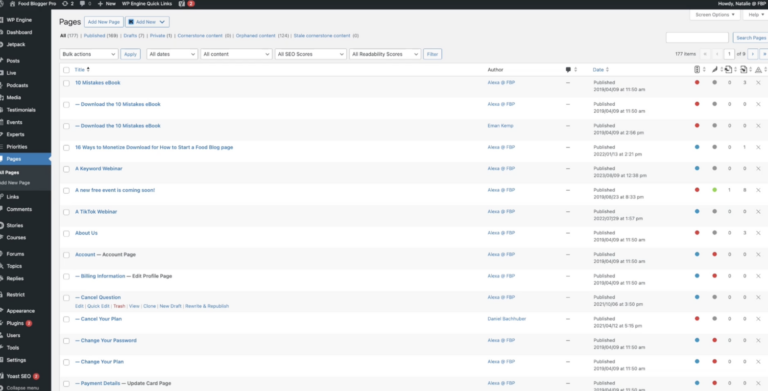Click the X icon in A TikTok Webinar row
The height and width of the screenshot is (391, 768).
pyautogui.click(x=758, y=212)
